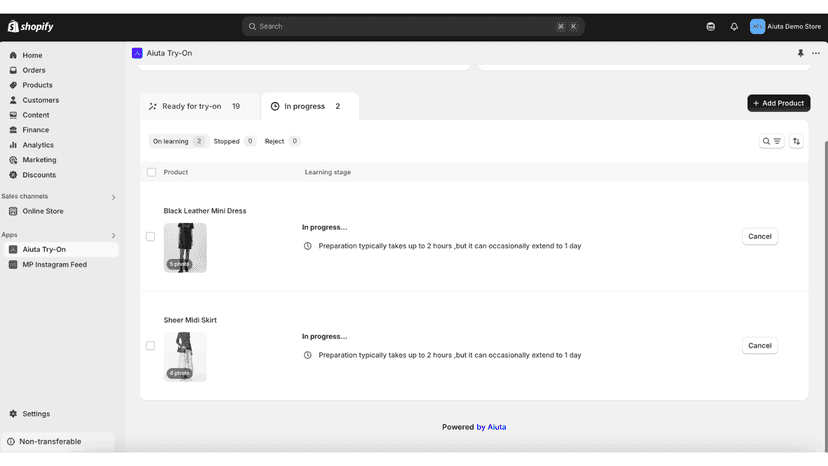This screenshot has height=466, width=828.
Task: Open MP Instagram Feed app
Action: [x=54, y=264]
